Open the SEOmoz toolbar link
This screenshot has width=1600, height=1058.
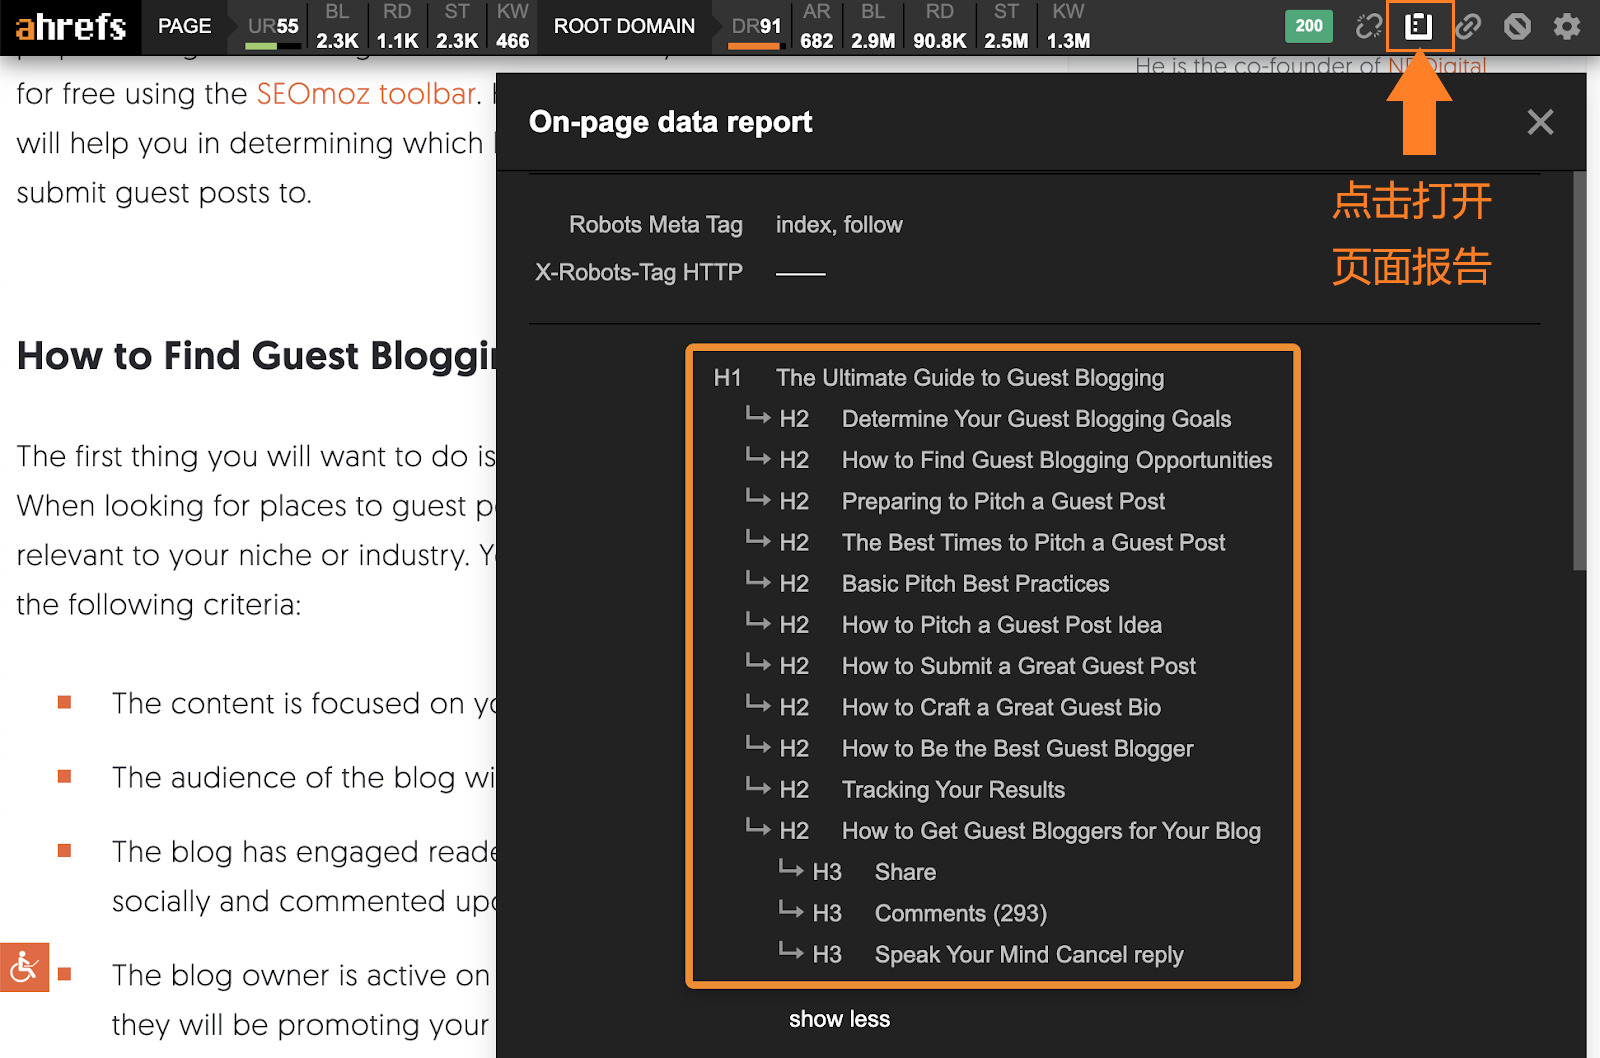(x=365, y=94)
